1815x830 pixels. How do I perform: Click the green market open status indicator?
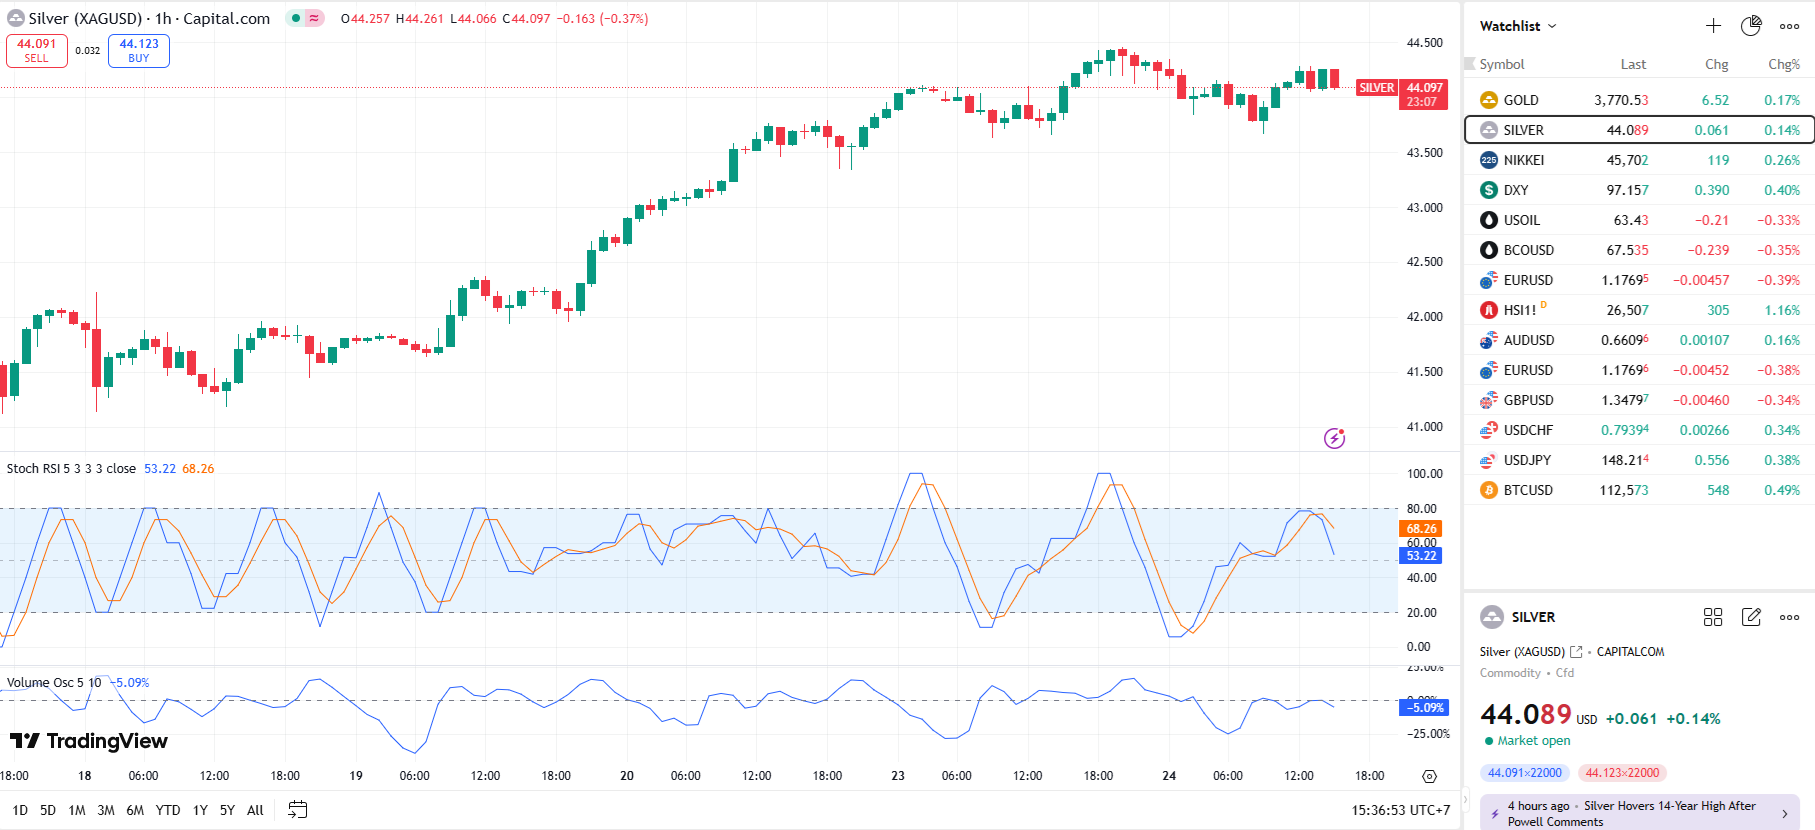(x=1489, y=741)
